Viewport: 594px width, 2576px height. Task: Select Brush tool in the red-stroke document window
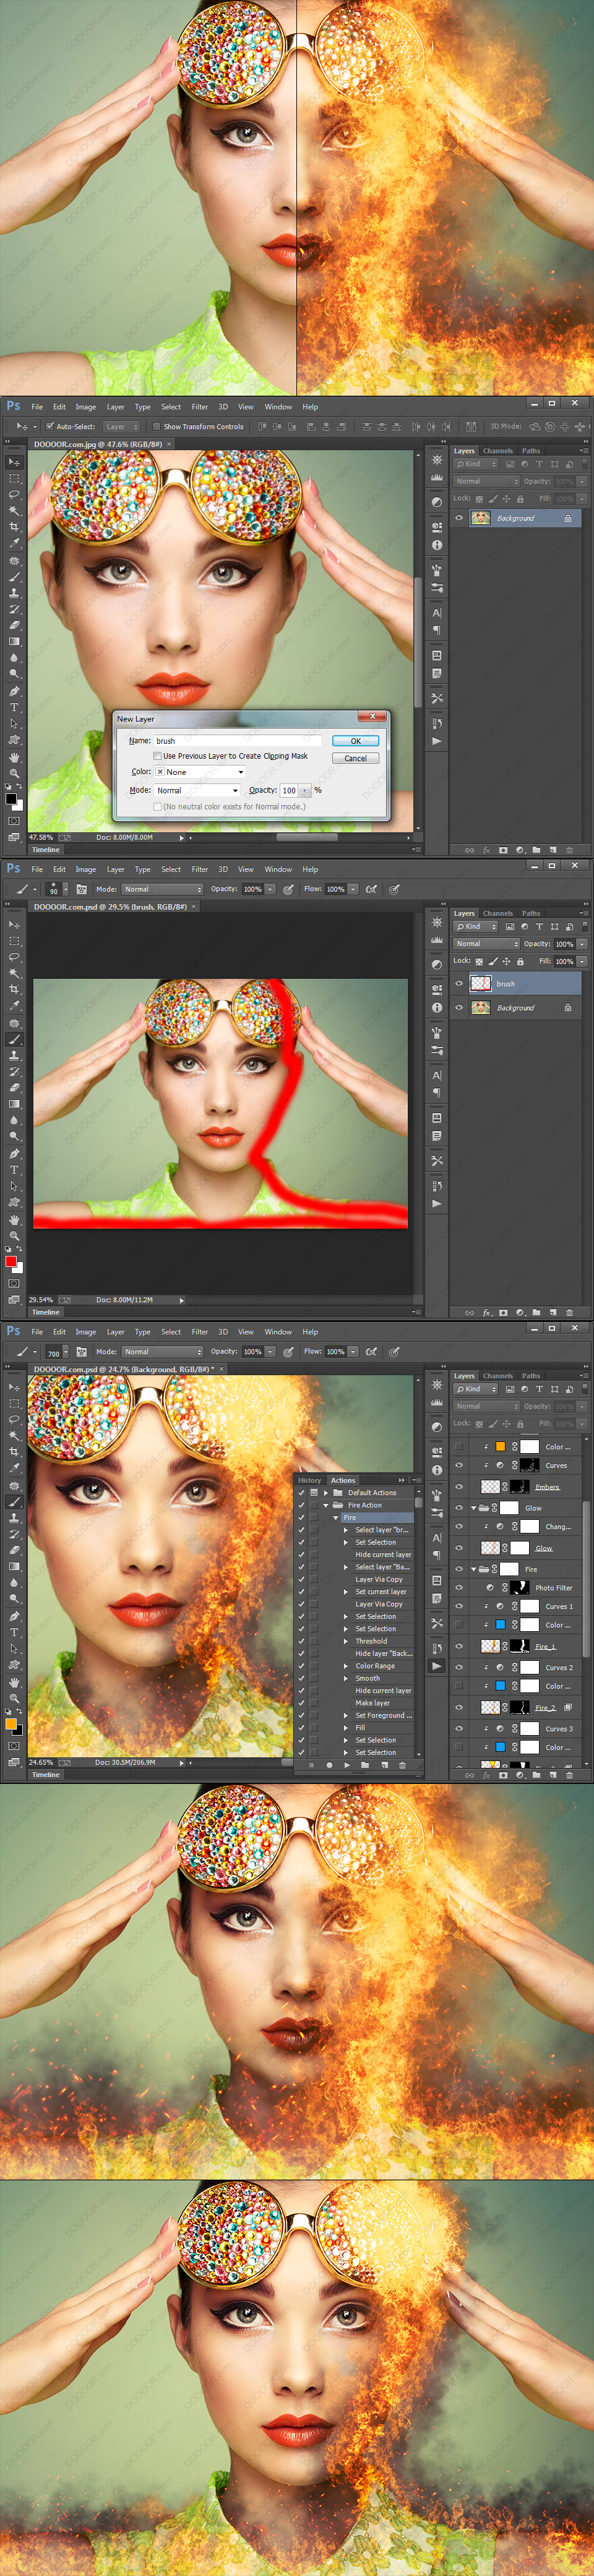pos(14,1039)
